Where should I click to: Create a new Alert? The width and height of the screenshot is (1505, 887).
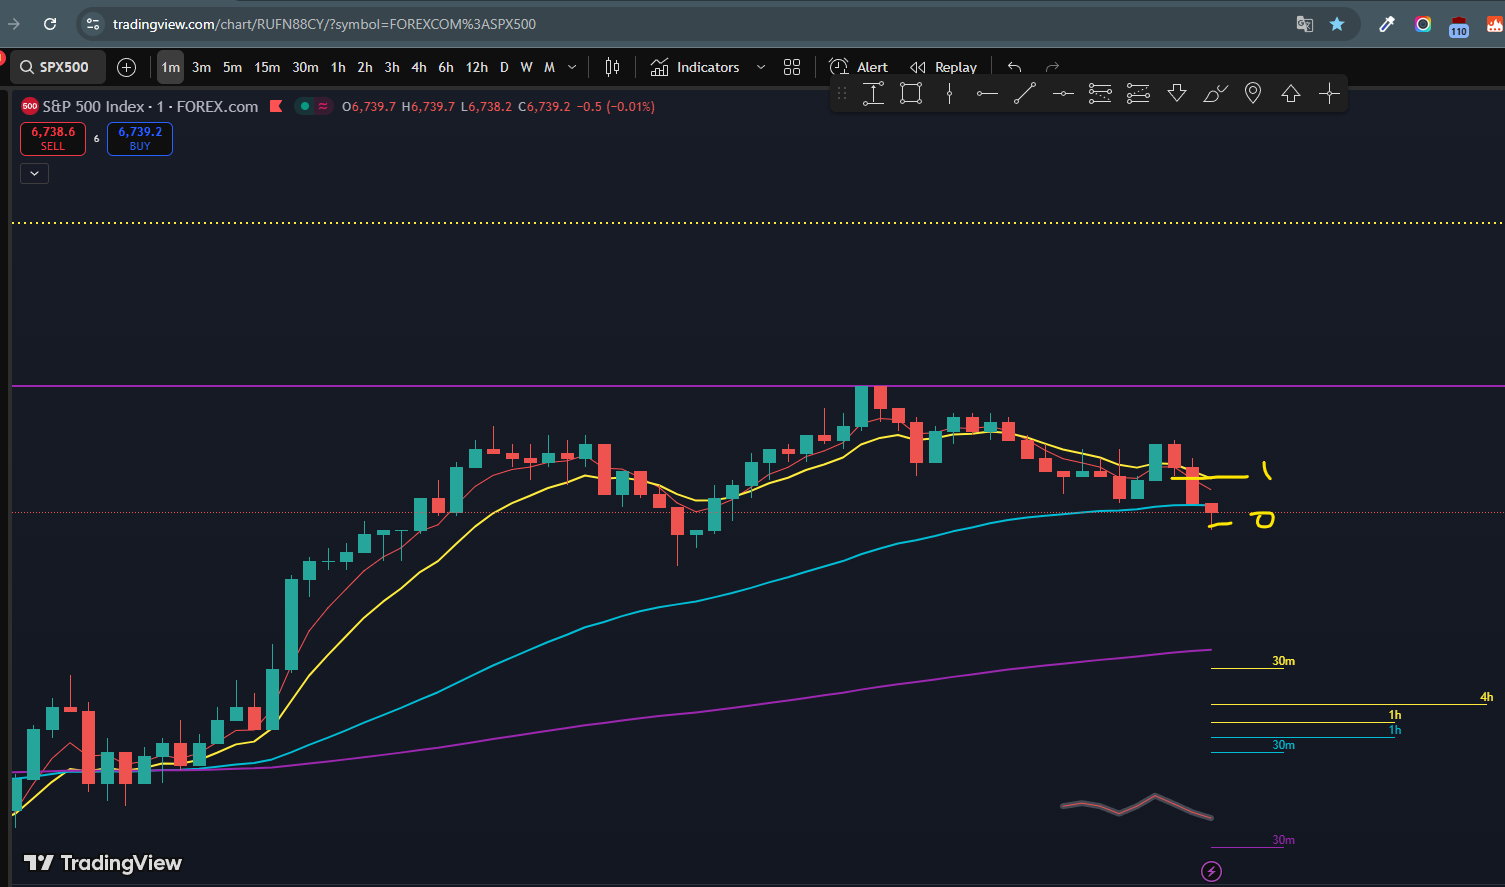click(x=859, y=67)
